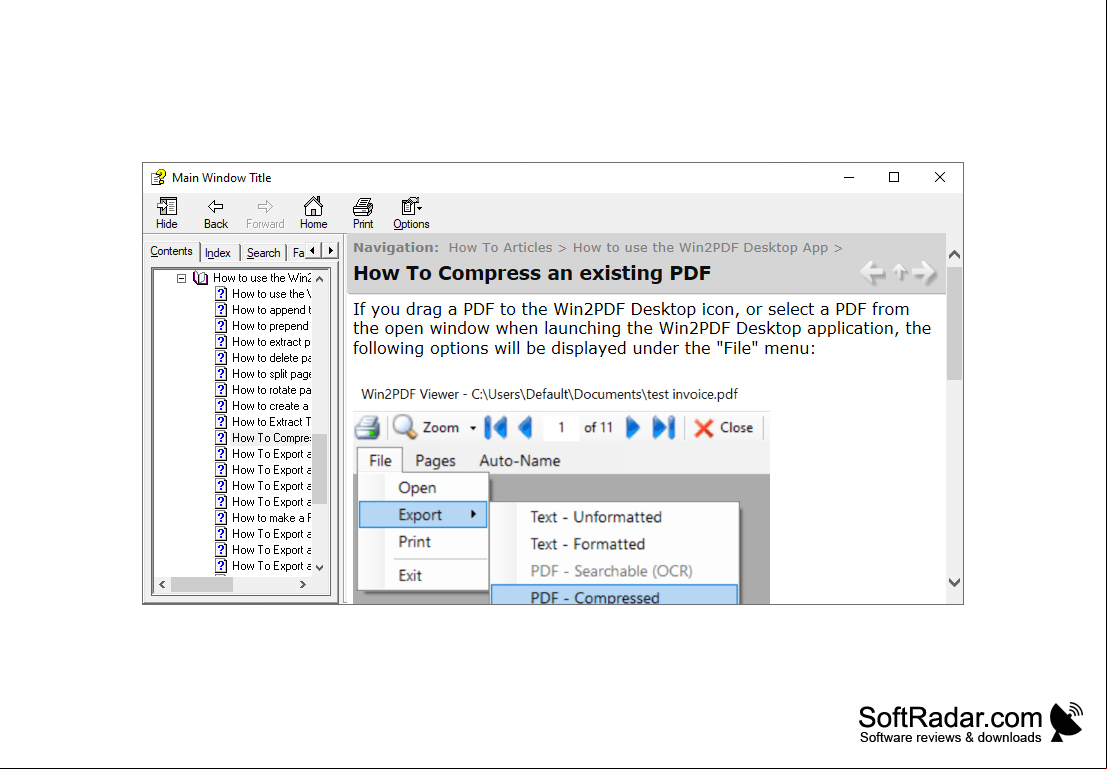Image resolution: width=1107 pixels, height=769 pixels.
Task: Go up one level using the header's up arrow
Action: [899, 272]
